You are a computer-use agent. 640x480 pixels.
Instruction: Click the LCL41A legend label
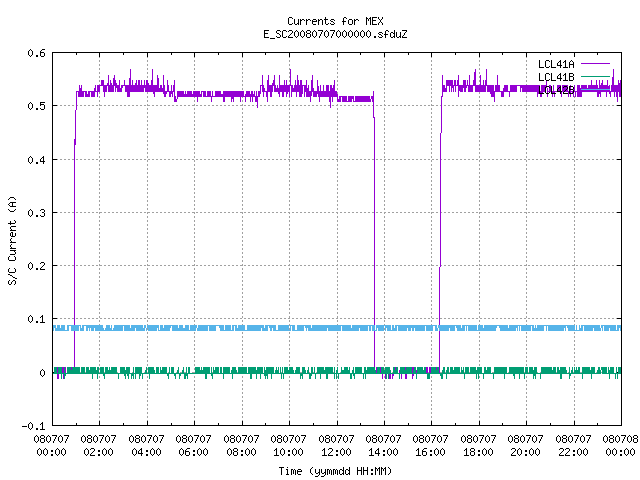tap(556, 64)
